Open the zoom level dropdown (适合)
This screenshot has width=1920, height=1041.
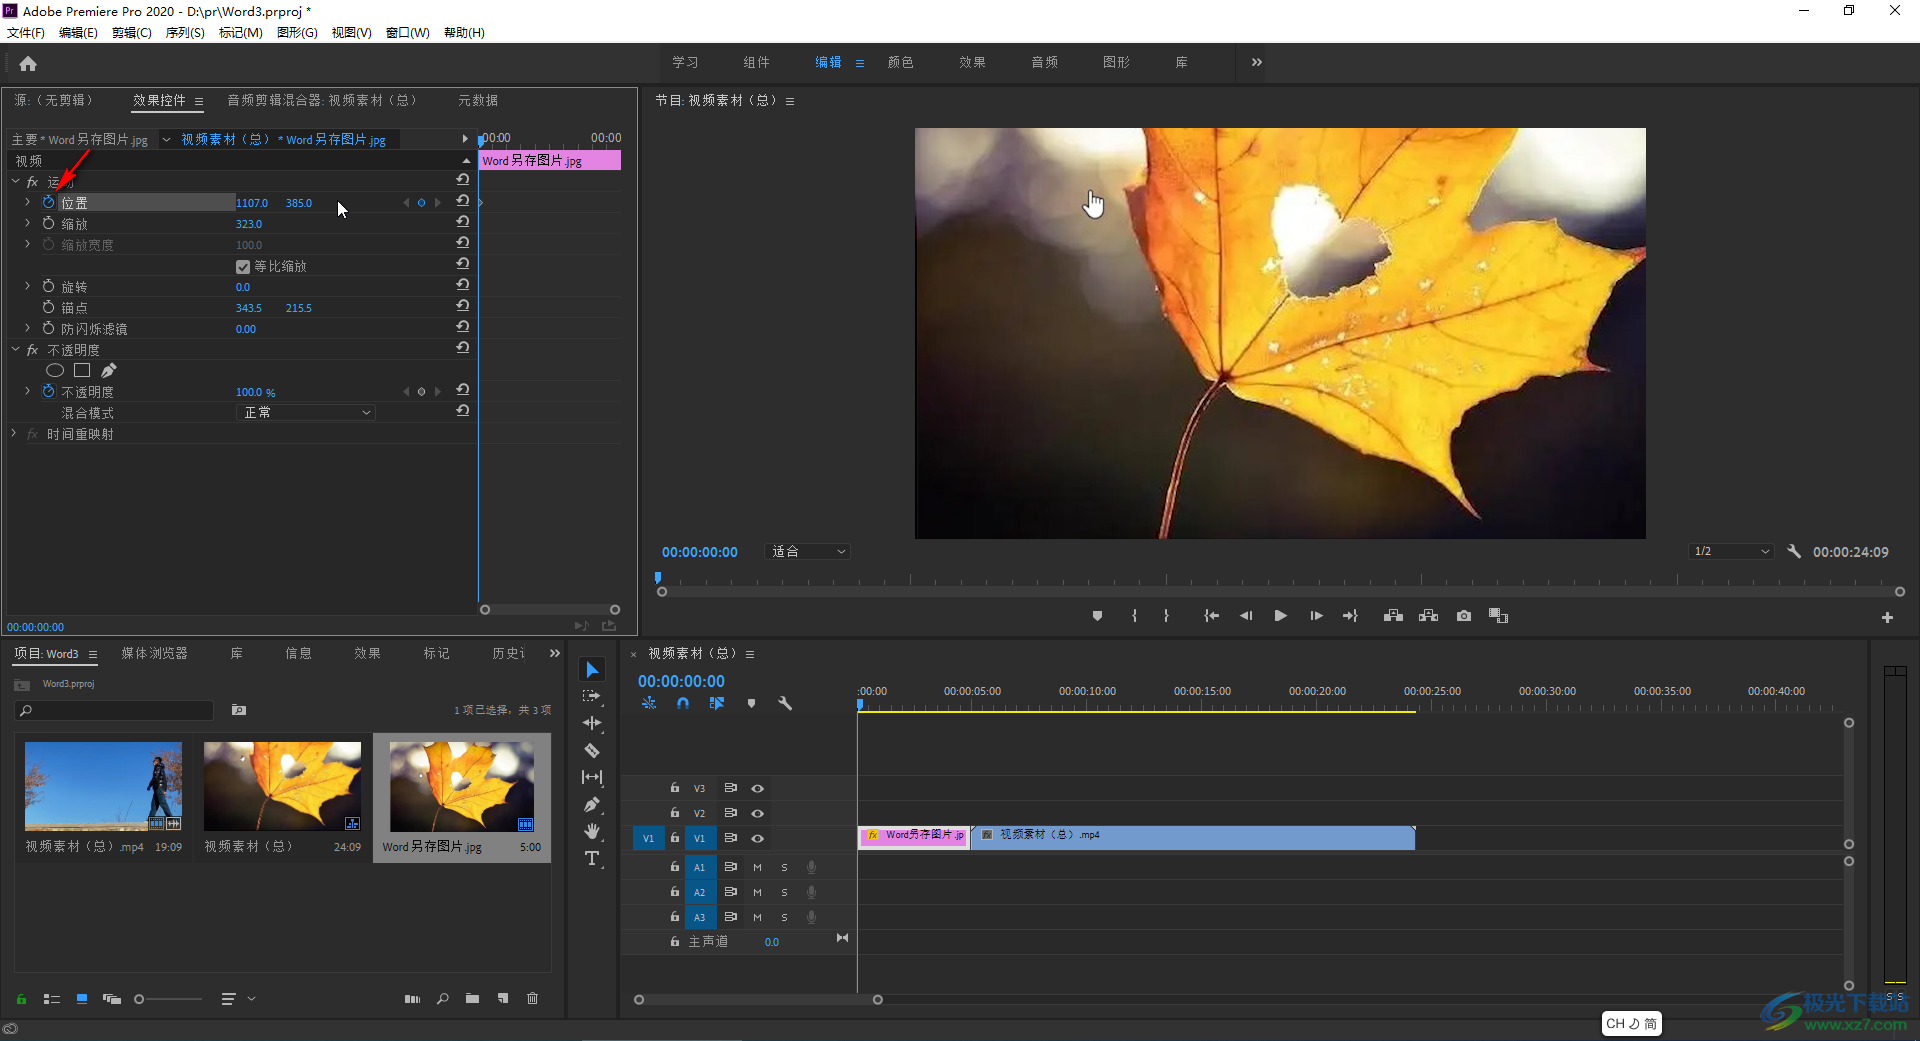[x=808, y=552]
